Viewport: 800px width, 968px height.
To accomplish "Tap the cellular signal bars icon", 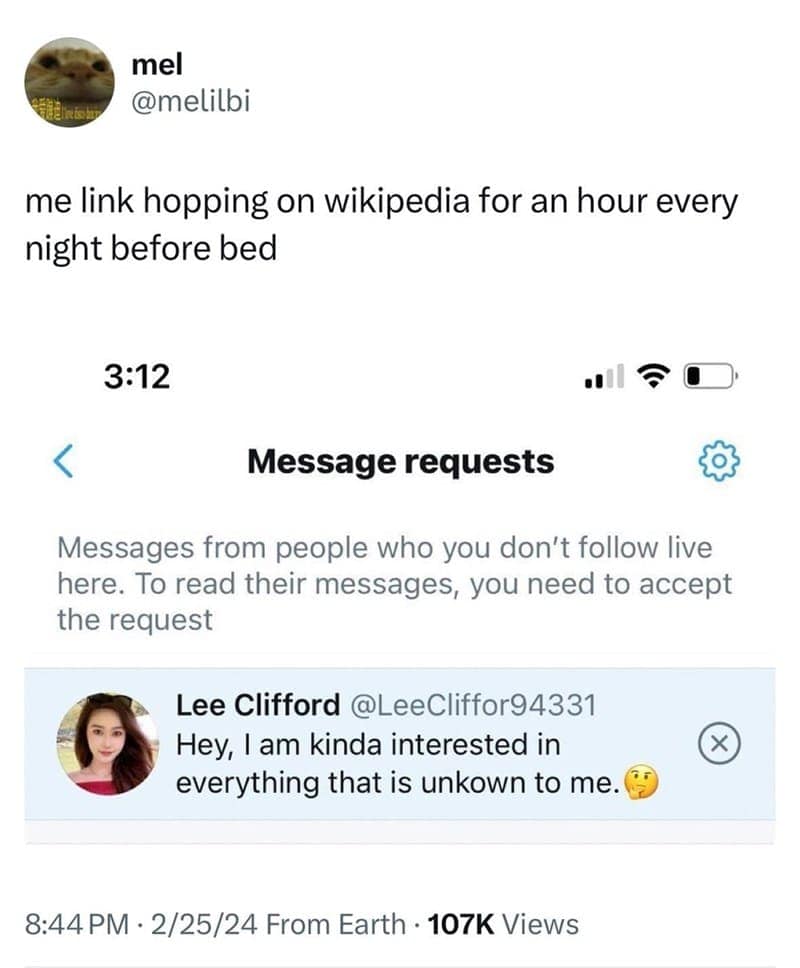I will click(x=602, y=378).
